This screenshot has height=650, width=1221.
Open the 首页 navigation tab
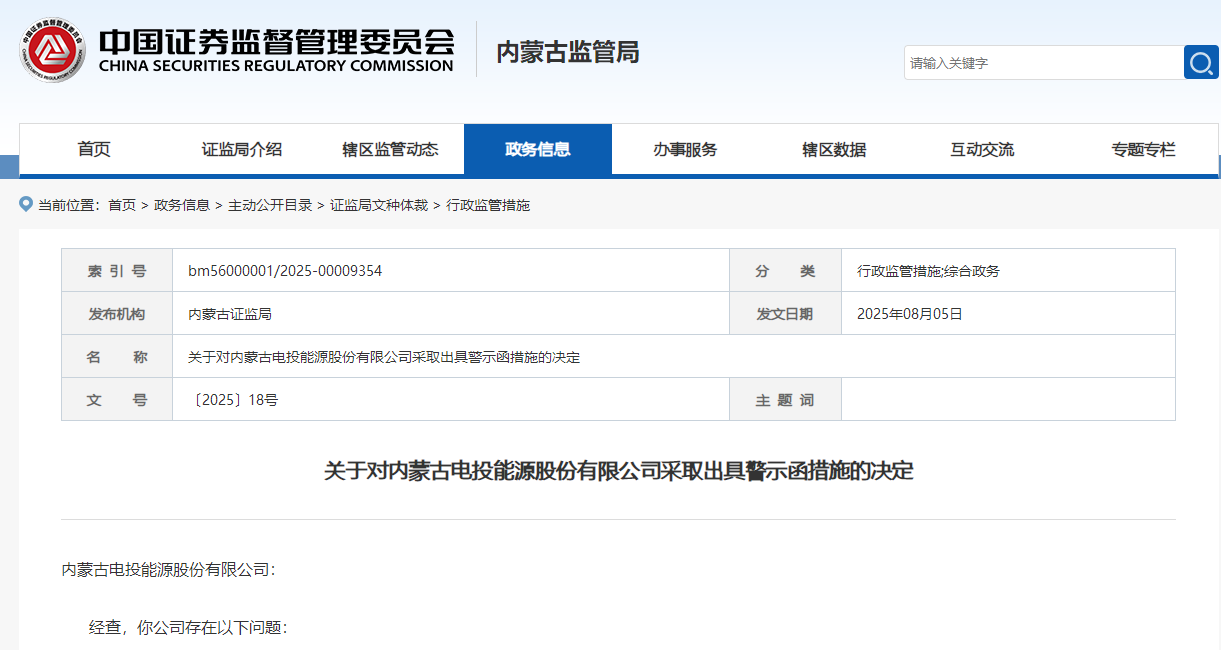94,149
